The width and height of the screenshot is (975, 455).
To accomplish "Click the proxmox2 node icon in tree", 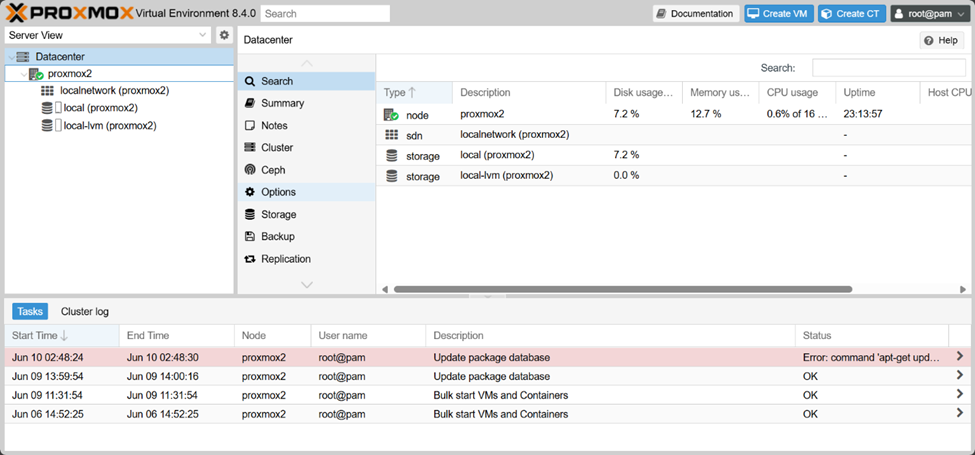I will (36, 74).
